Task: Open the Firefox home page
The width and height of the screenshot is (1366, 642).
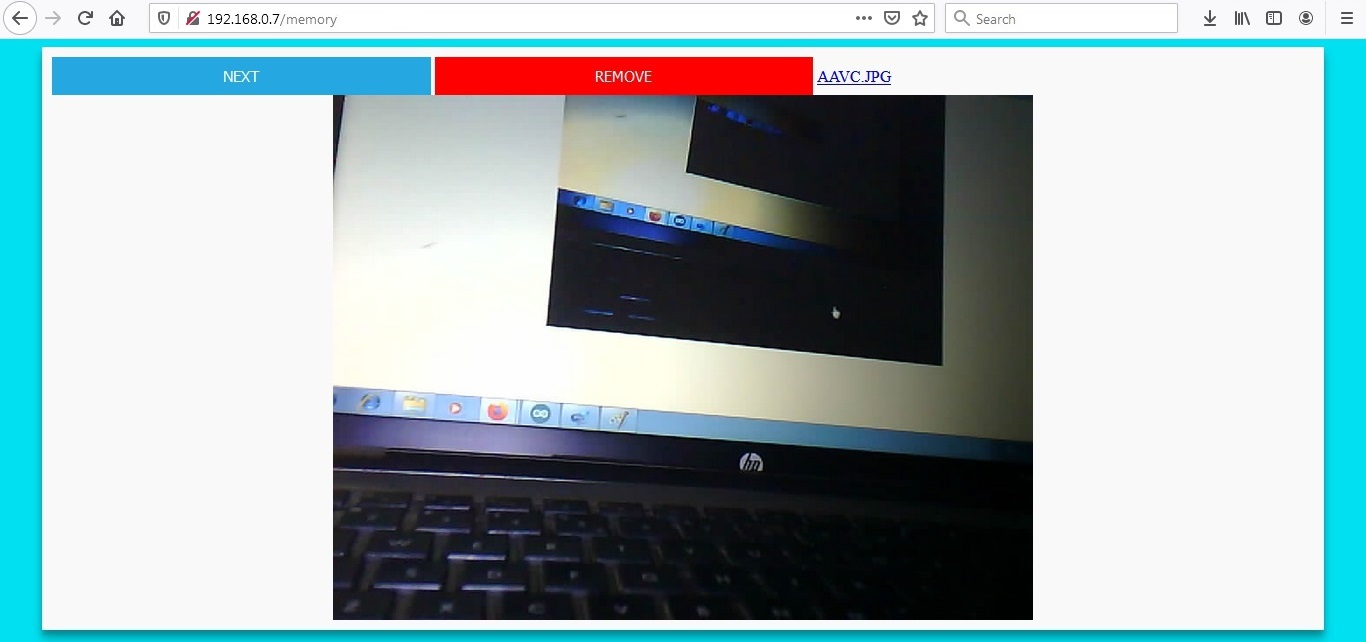Action: click(115, 17)
